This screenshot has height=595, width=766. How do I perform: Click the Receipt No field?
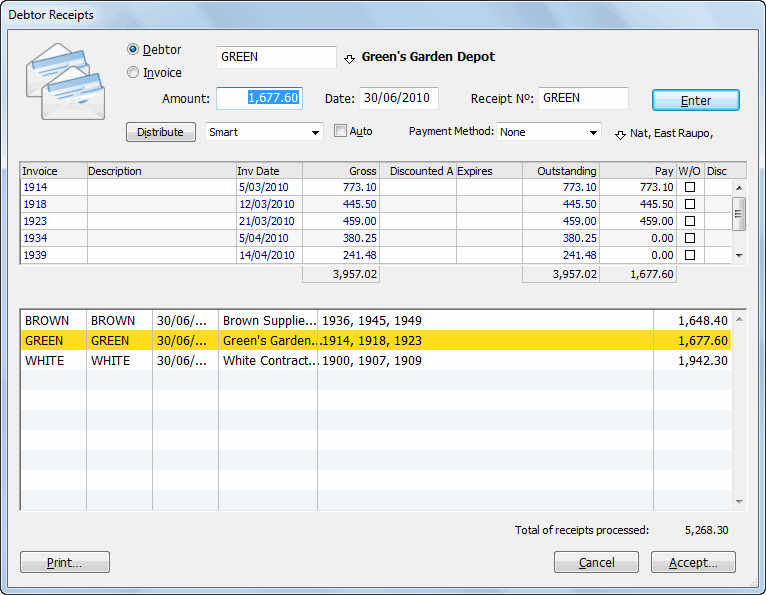[583, 98]
